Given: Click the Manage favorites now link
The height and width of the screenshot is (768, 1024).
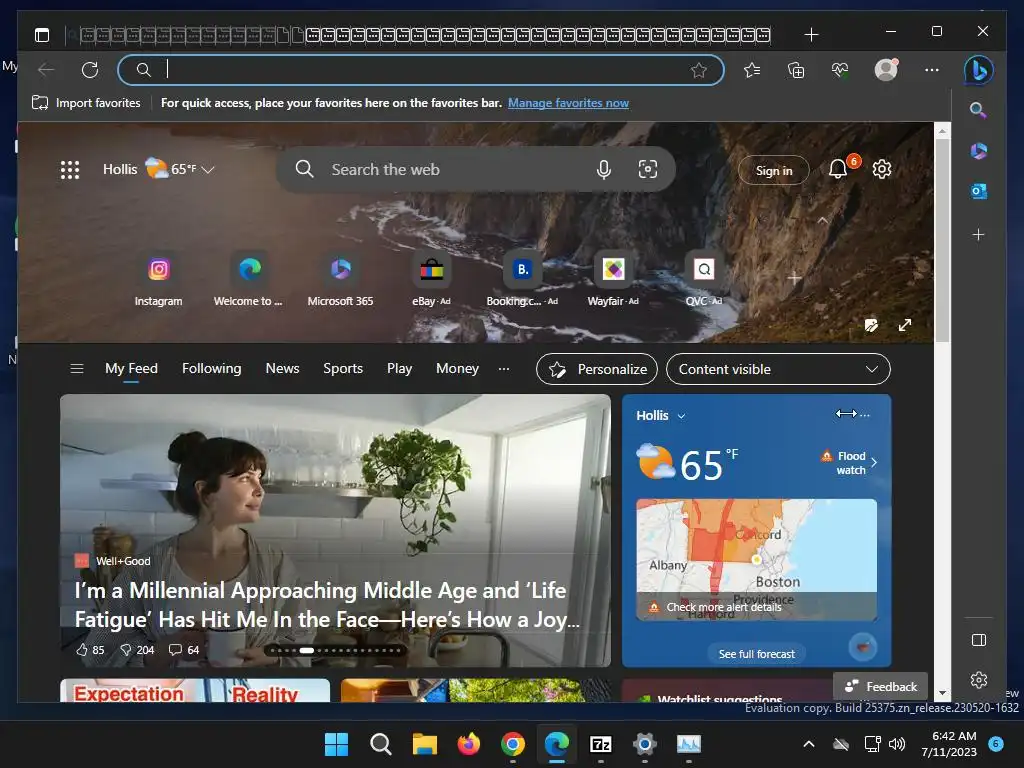Looking at the screenshot, I should 568,103.
